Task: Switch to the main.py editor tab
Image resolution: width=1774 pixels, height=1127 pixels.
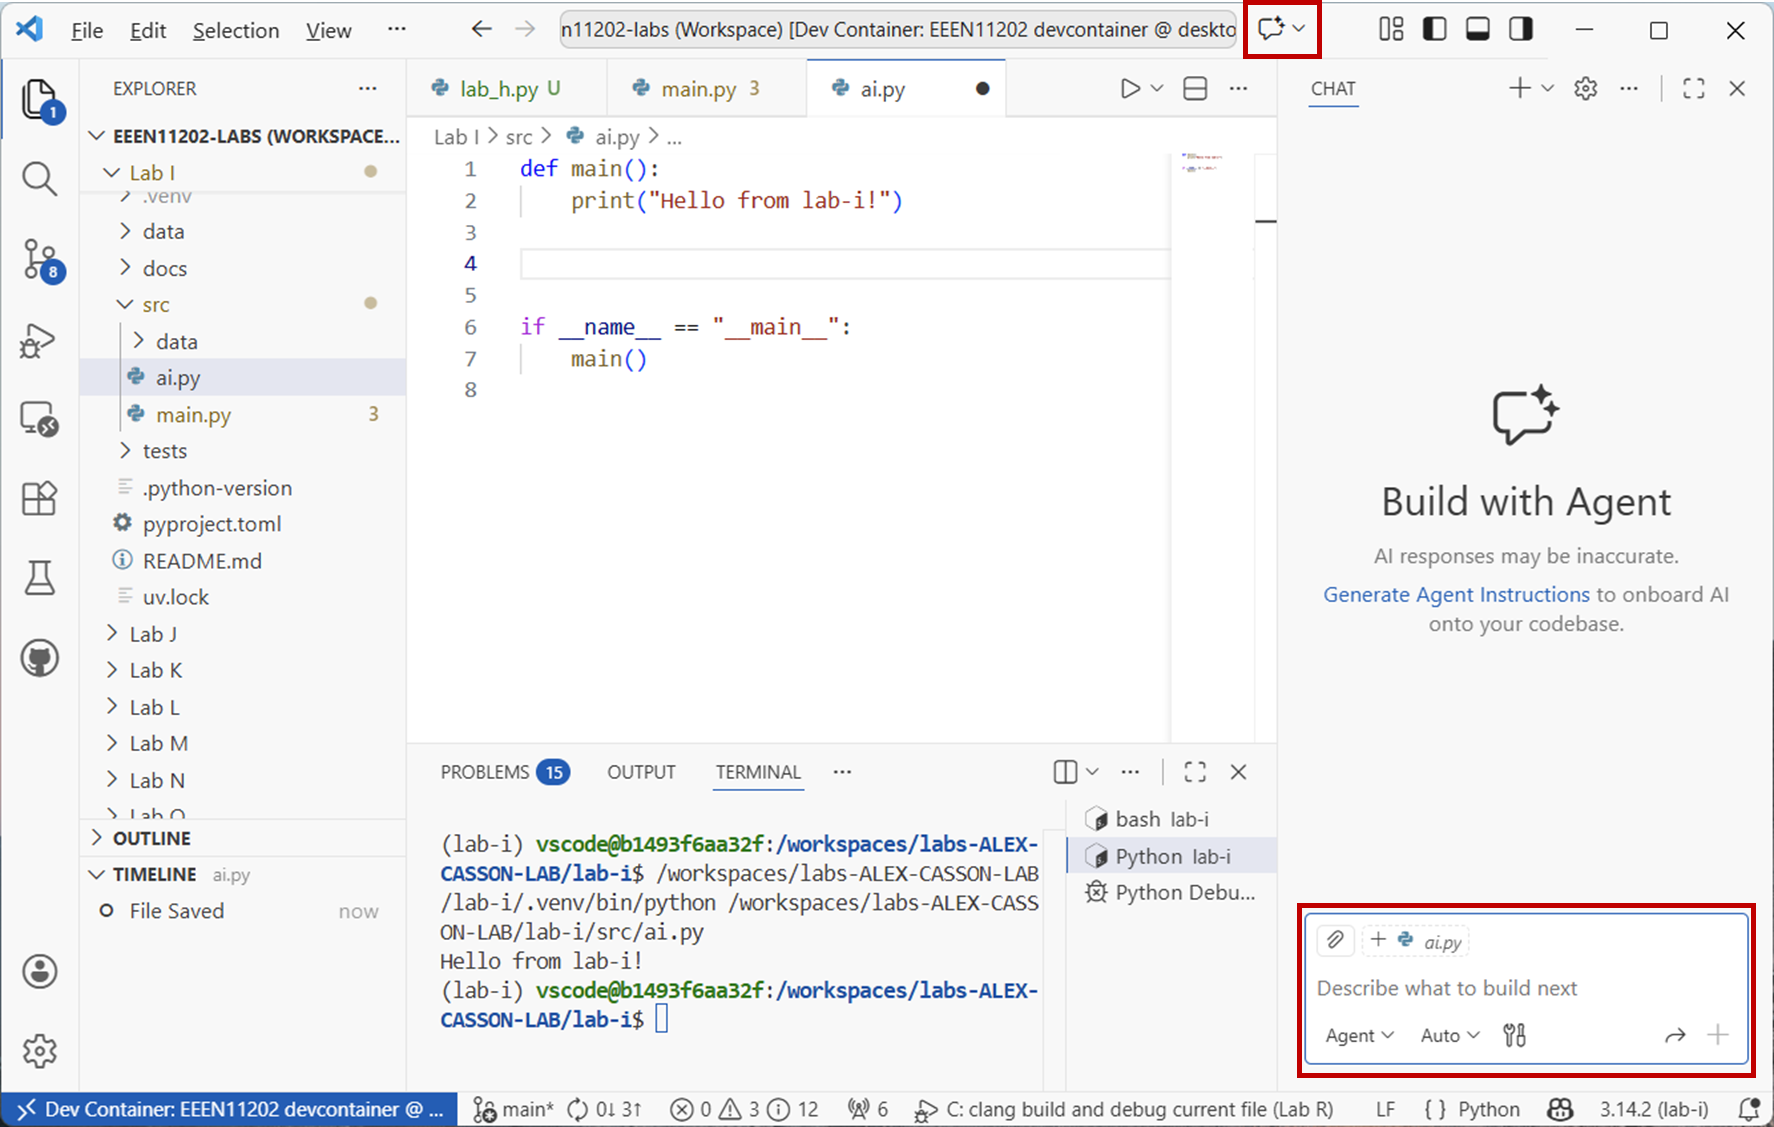Action: pos(698,89)
